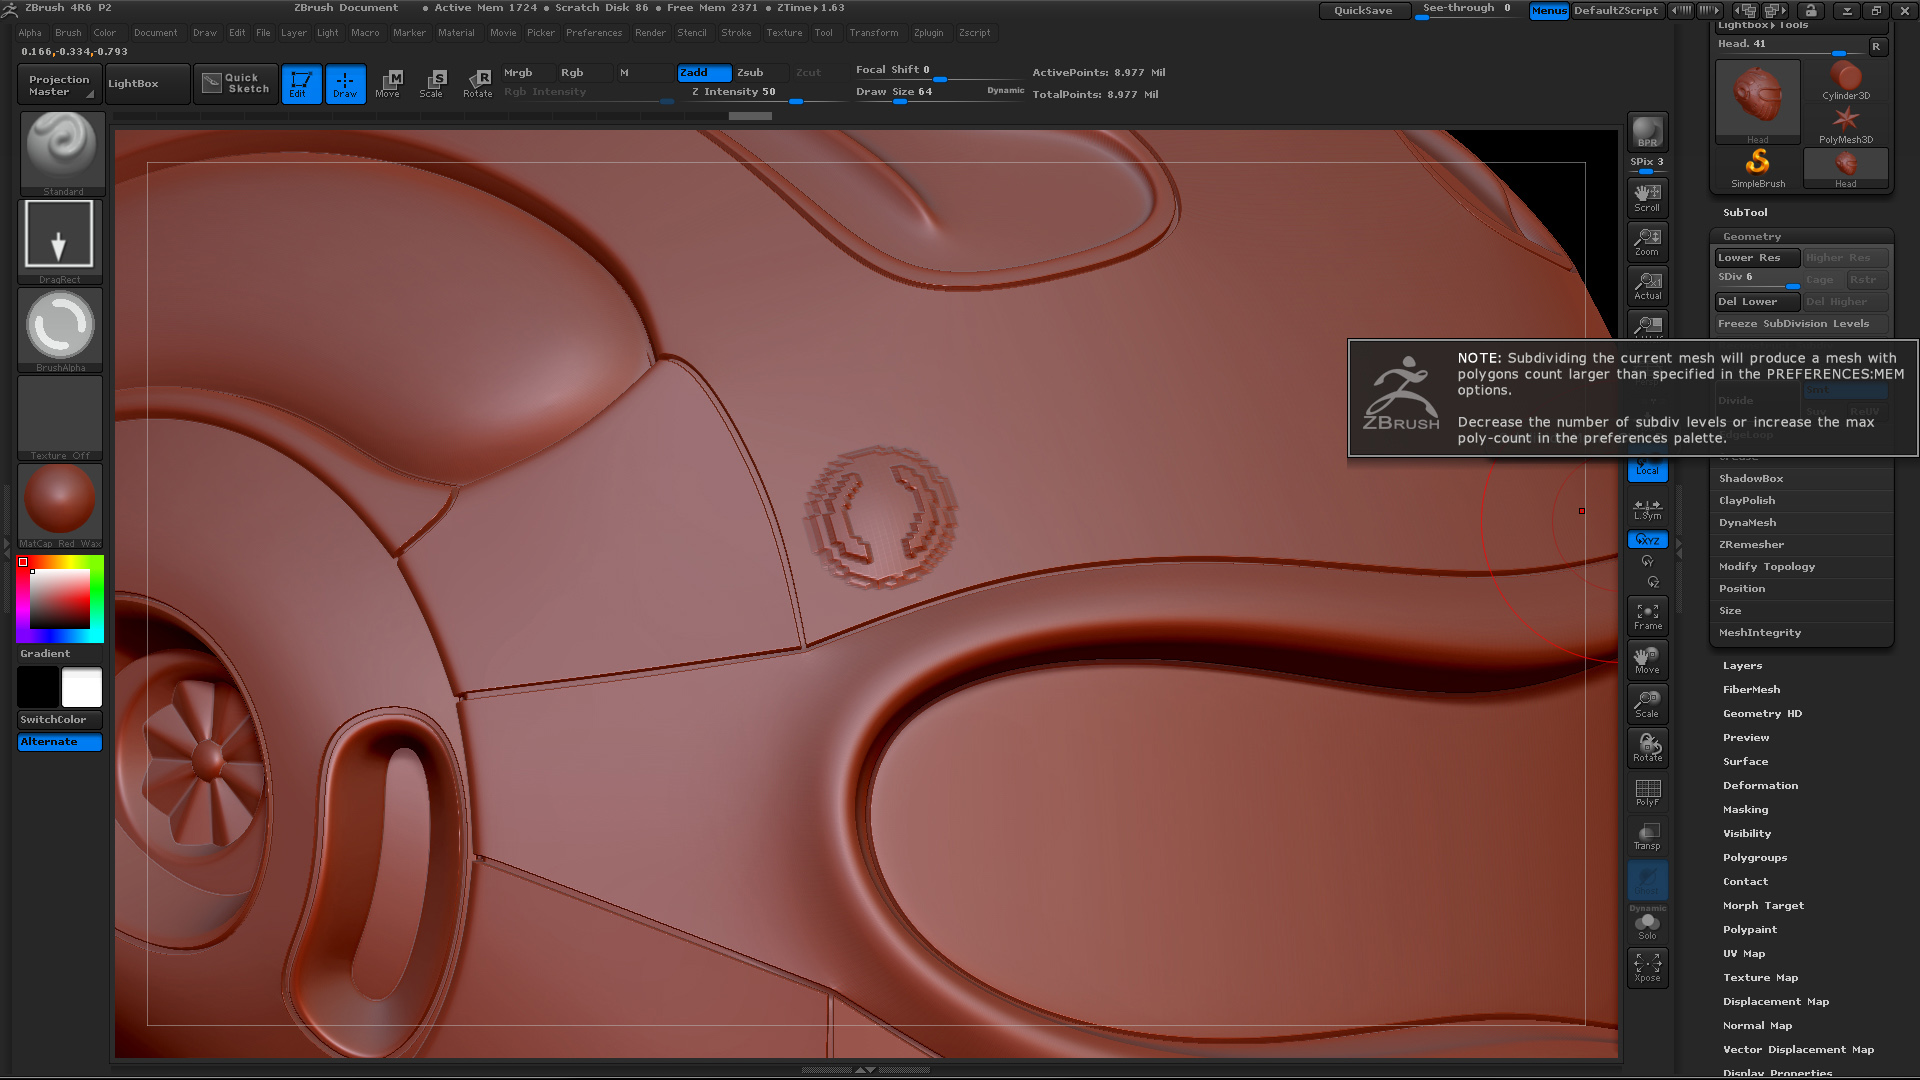Select the Scale view icon in right shelf
This screenshot has width=1920, height=1080.
pos(1647,703)
